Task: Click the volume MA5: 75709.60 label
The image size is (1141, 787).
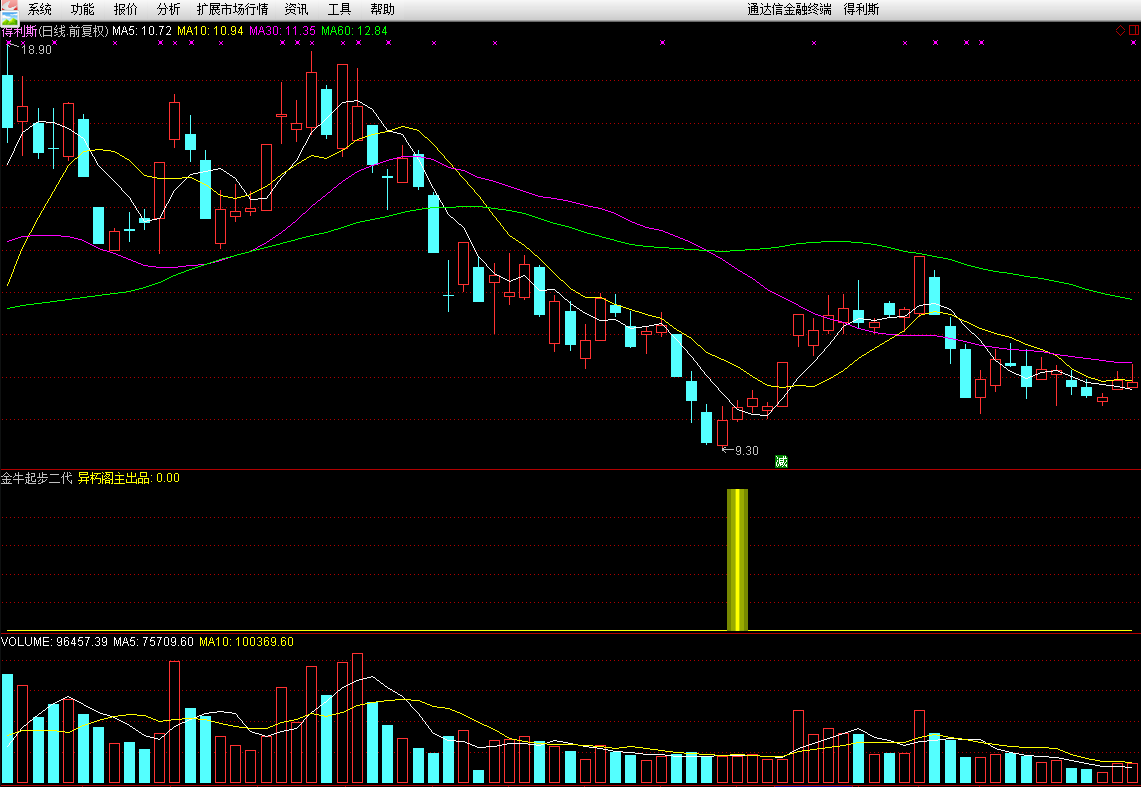Action: (154, 642)
